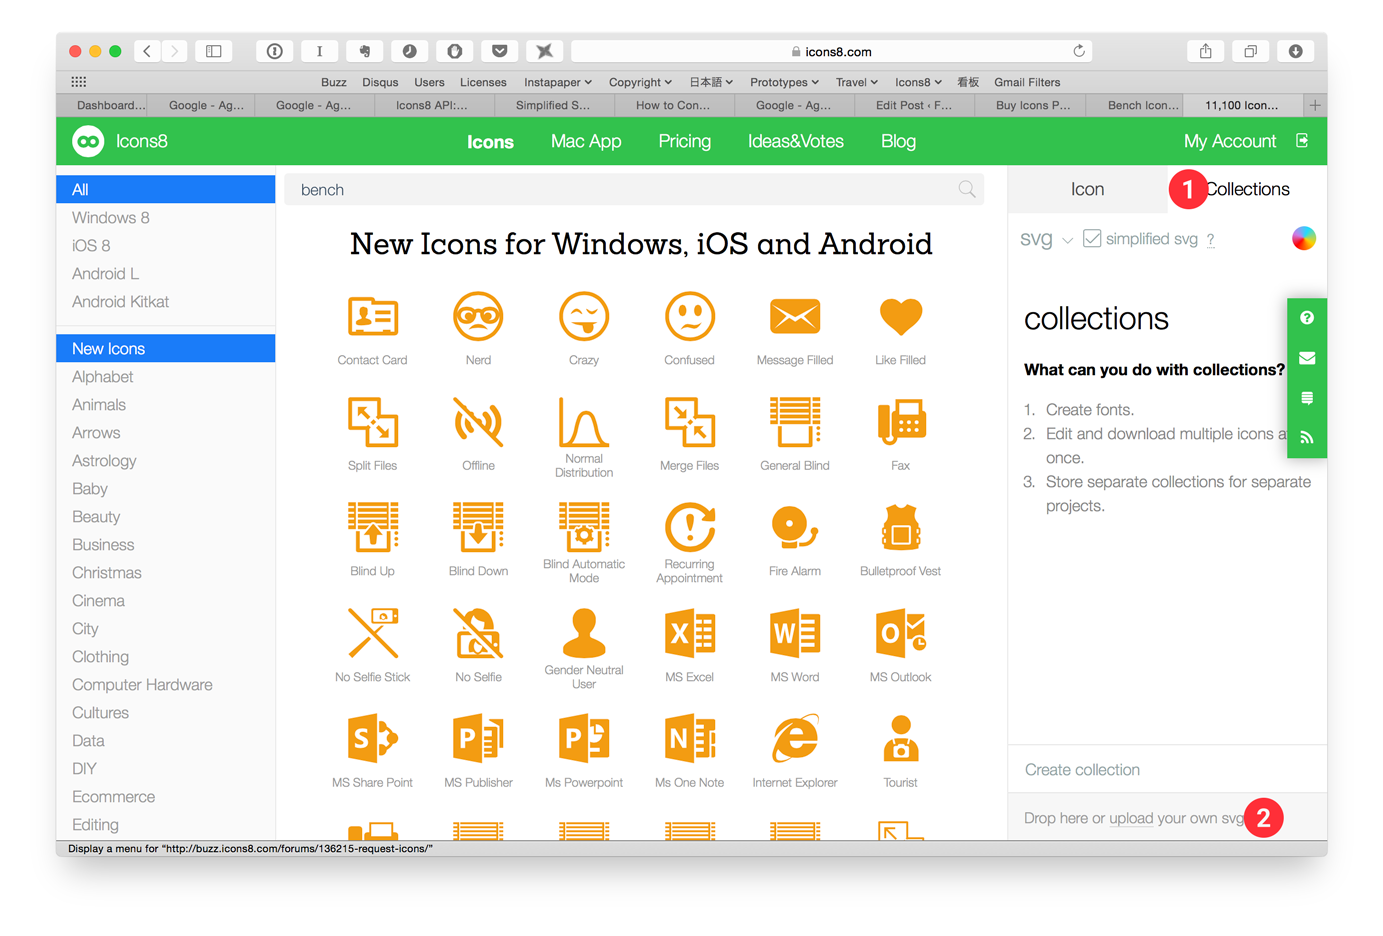
Task: Click the search magnifier icon
Action: 966,188
